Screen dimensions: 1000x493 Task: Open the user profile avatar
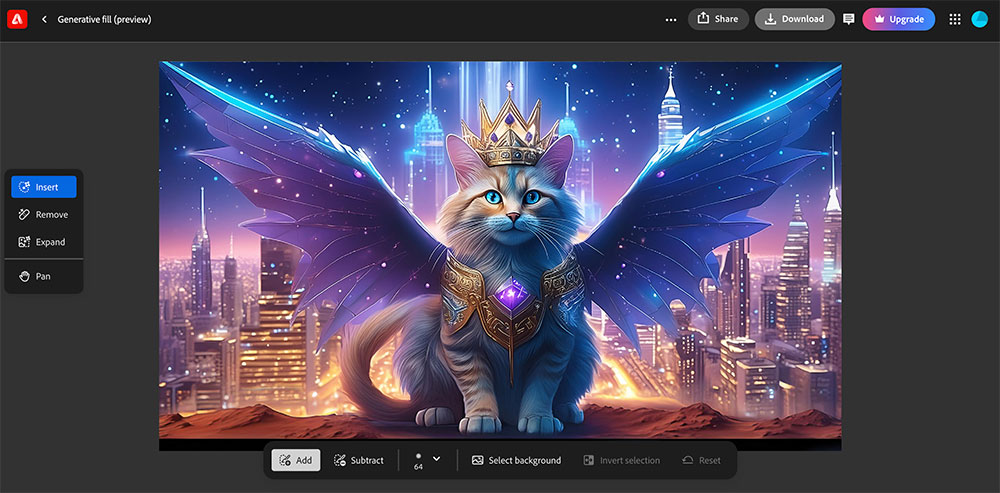pos(980,19)
